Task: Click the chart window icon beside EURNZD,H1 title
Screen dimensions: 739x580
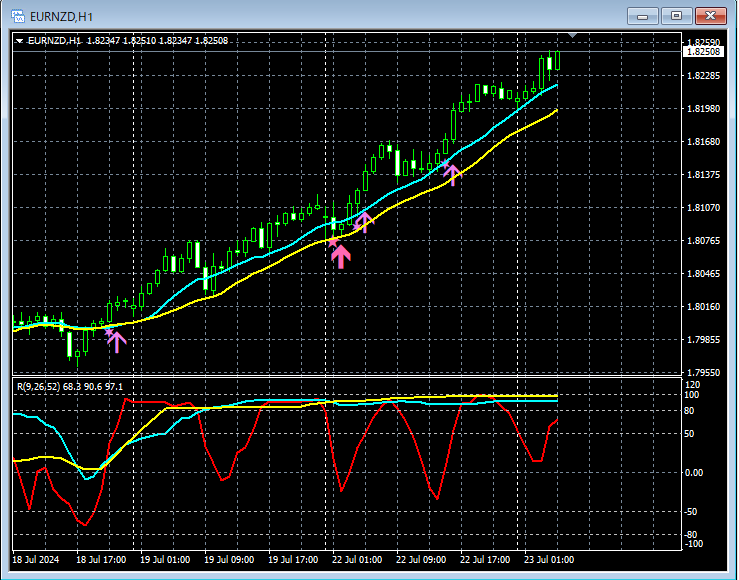Action: pyautogui.click(x=18, y=16)
